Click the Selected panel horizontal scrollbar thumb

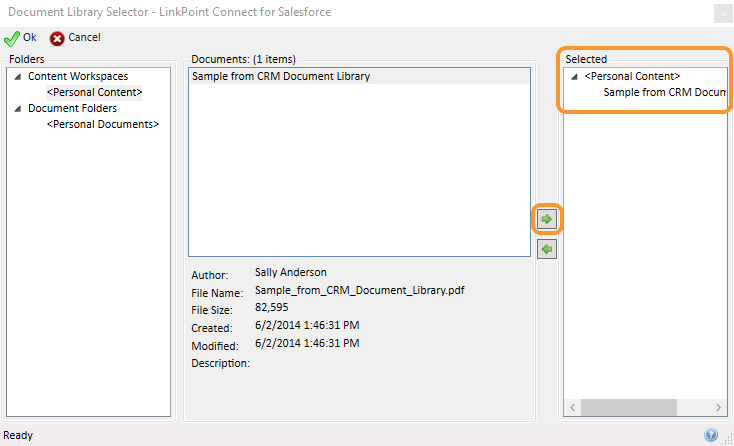coord(629,407)
